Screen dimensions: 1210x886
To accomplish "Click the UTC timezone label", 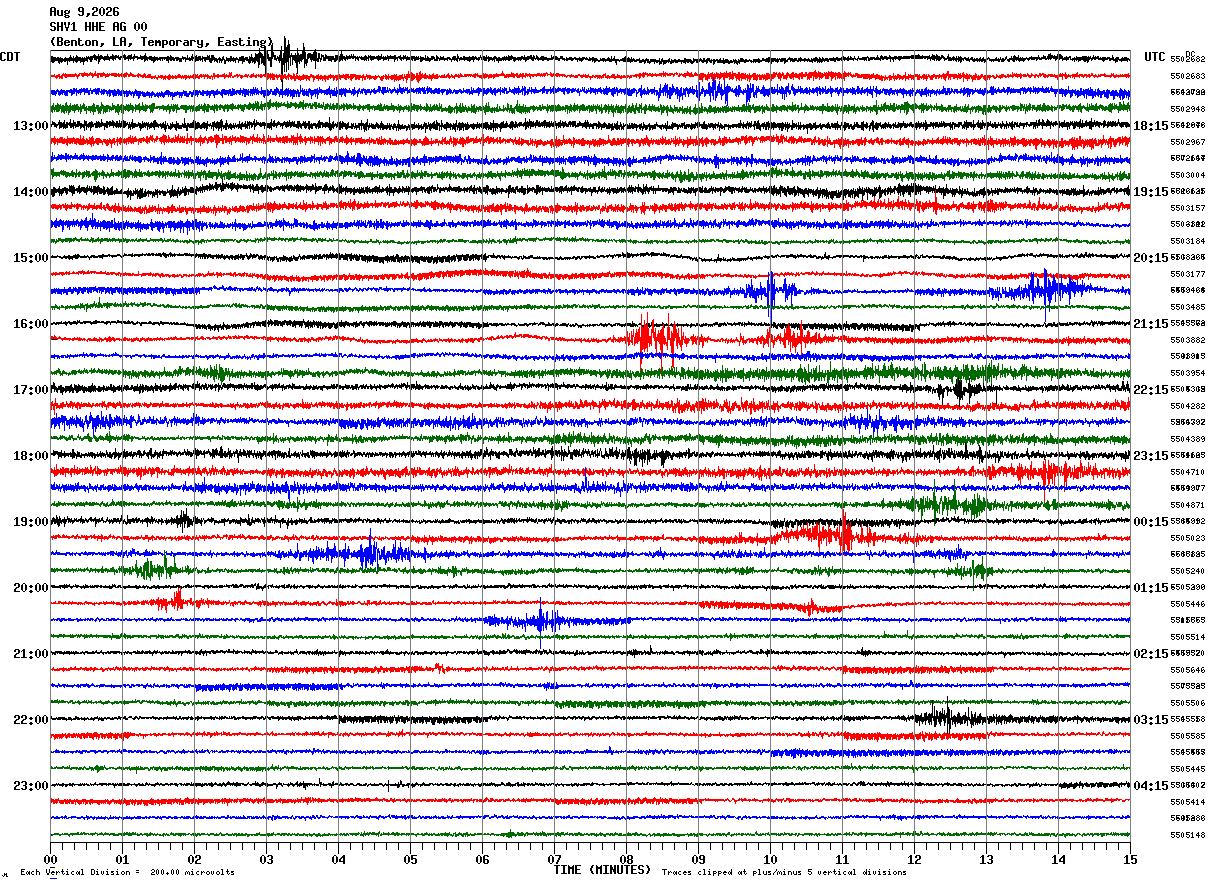I will (x=1155, y=57).
